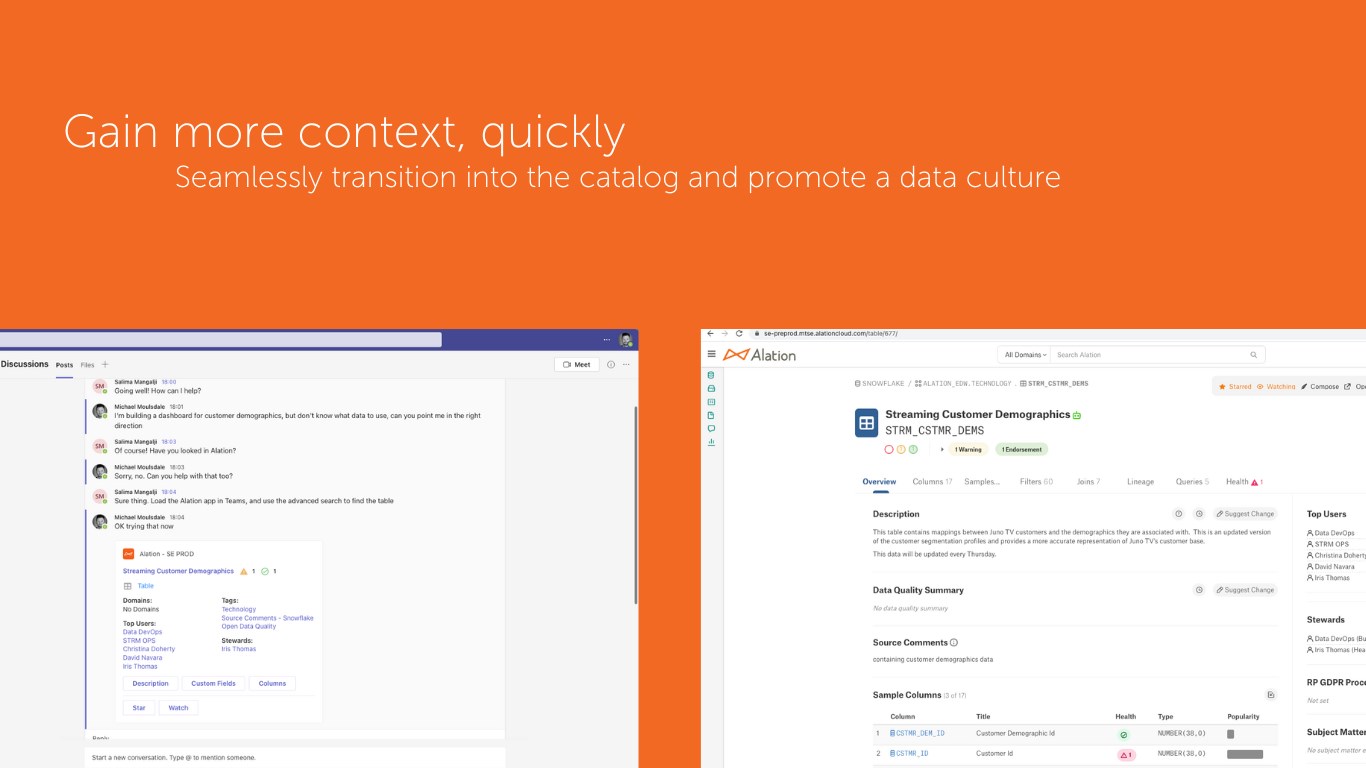The image size is (1366, 768).
Task: Click Teams info icon next to Meet
Action: pos(611,365)
